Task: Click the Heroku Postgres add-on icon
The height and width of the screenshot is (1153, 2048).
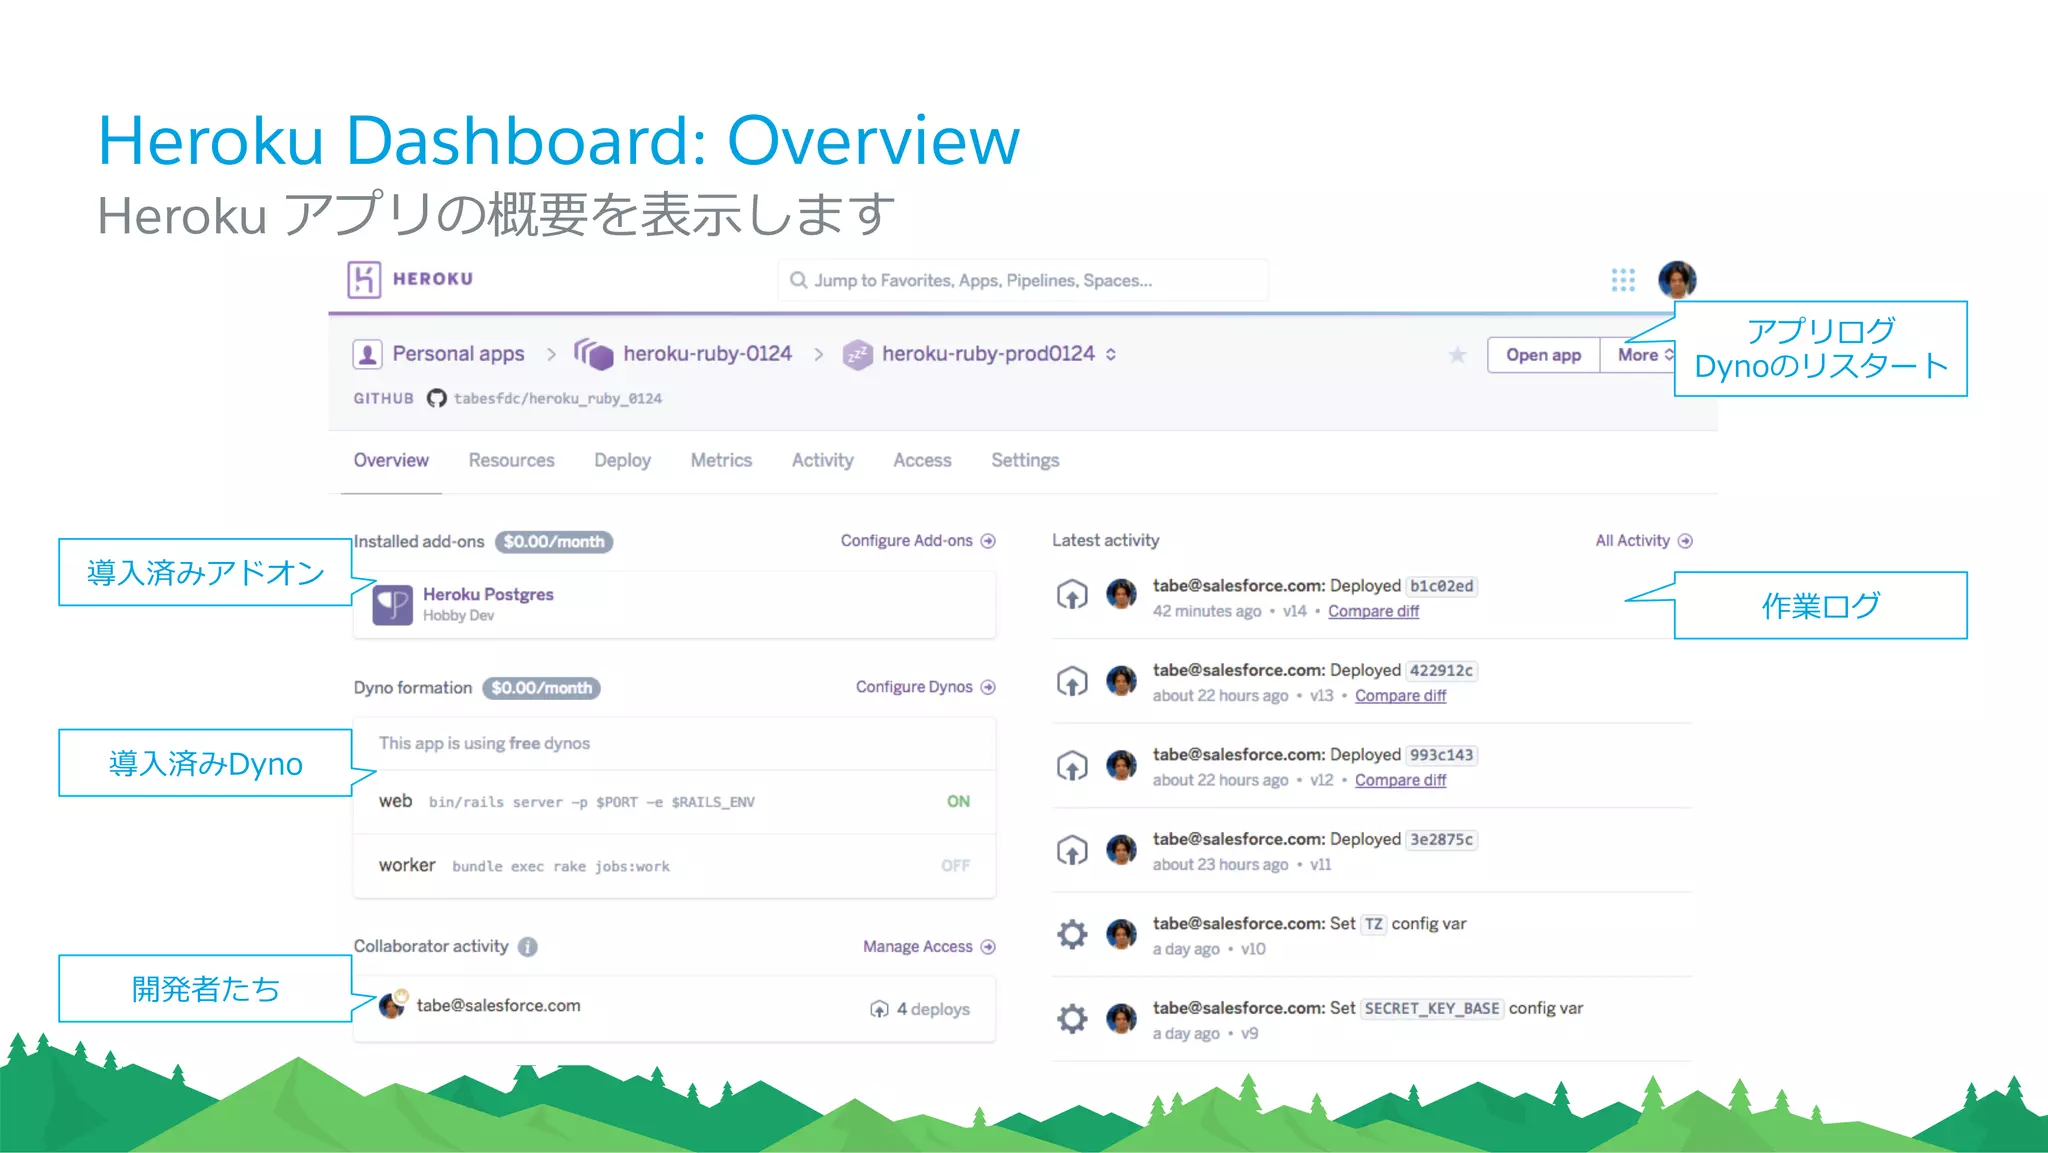Action: coord(392,604)
